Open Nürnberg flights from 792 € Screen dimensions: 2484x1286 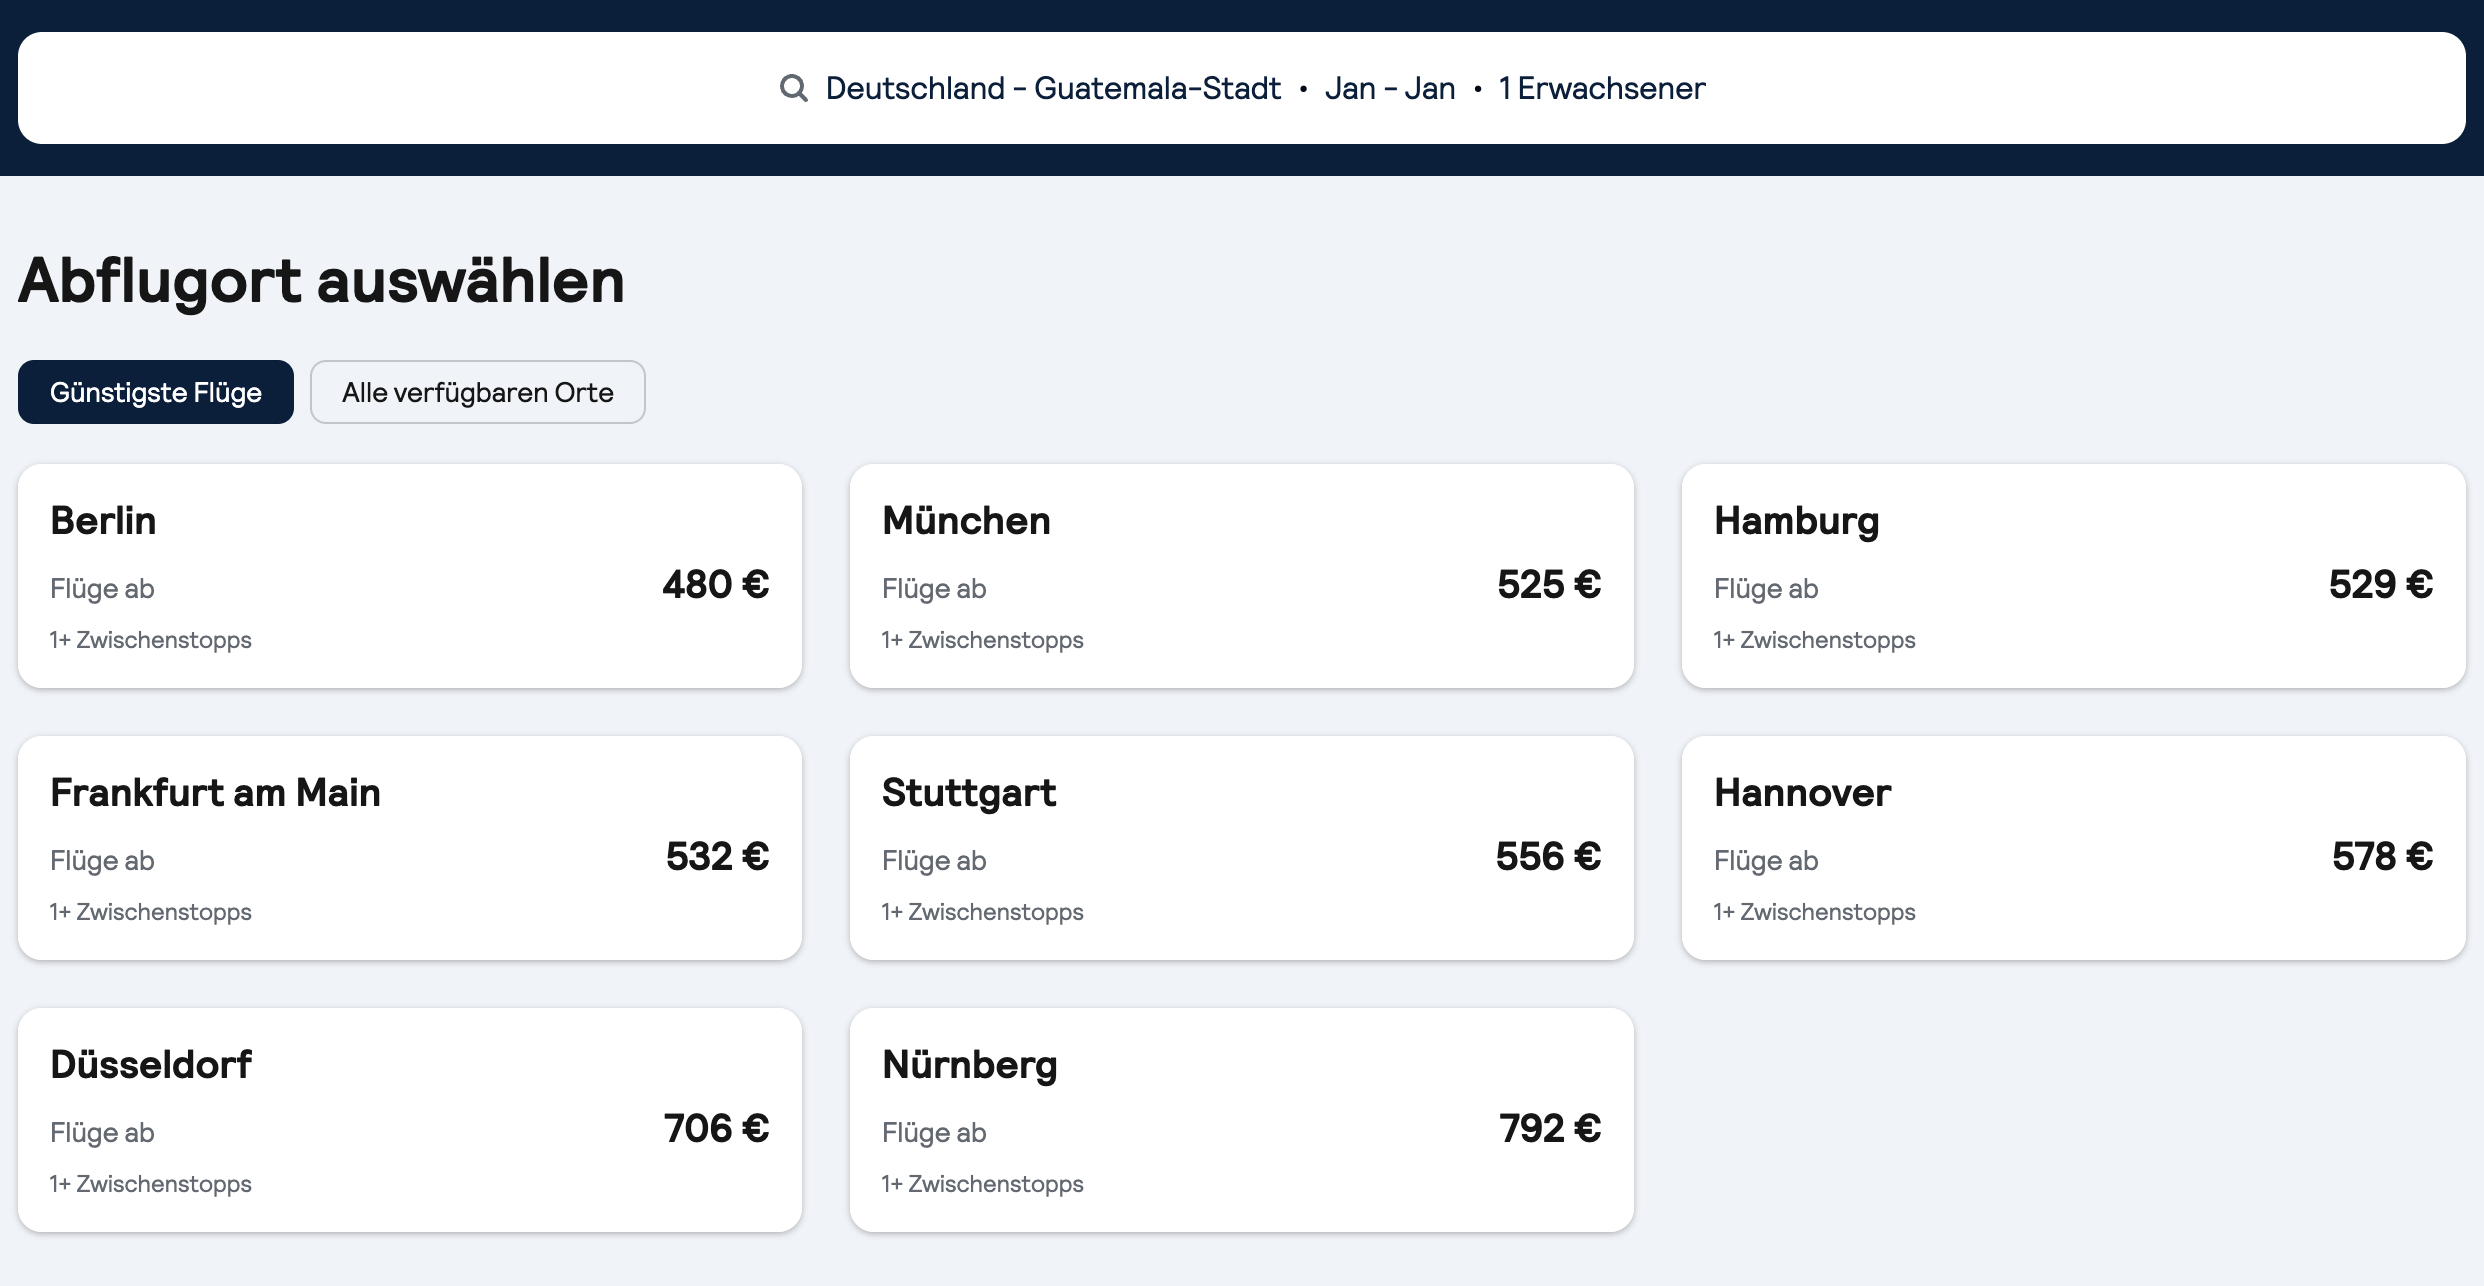1241,1119
